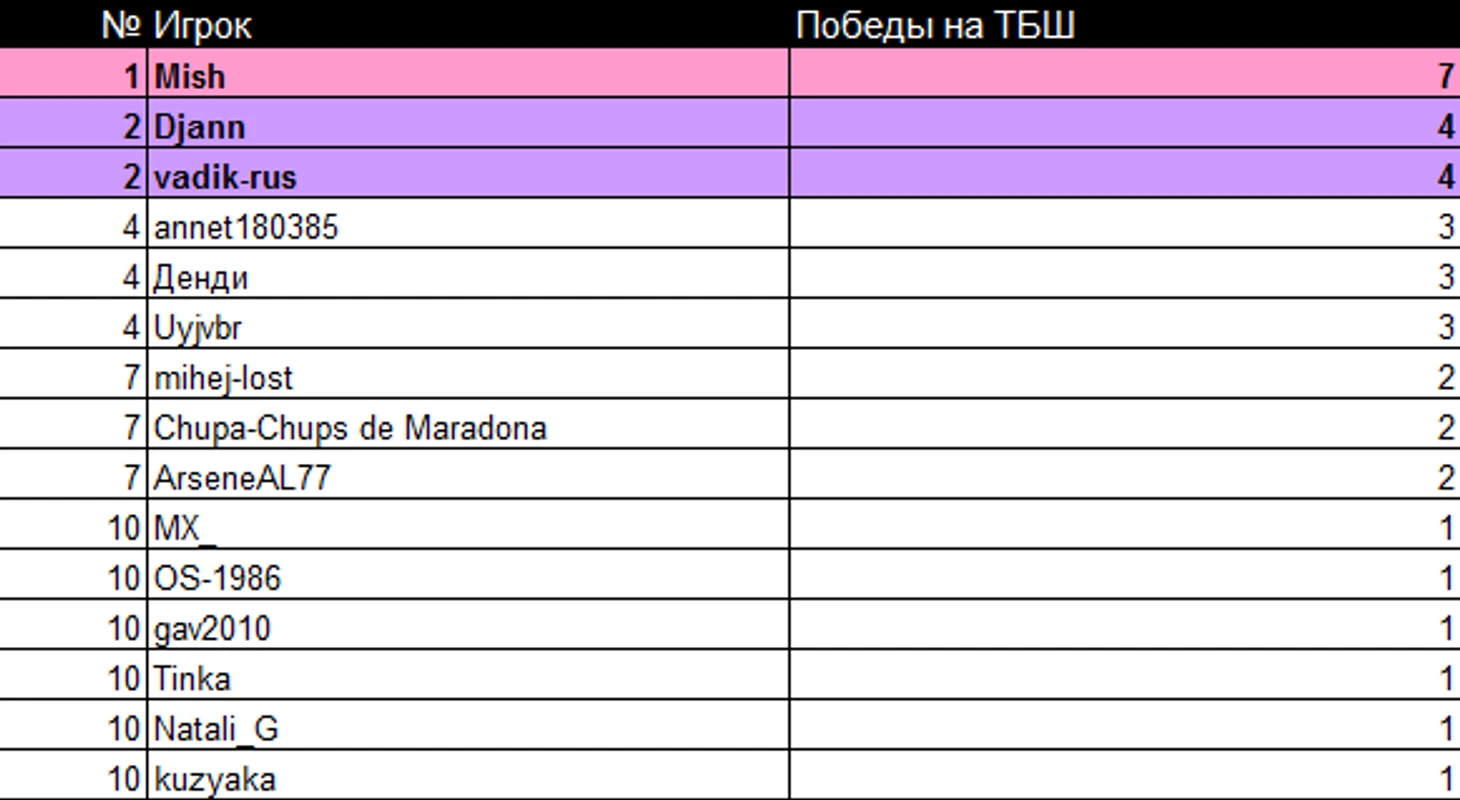Select the rank number cell beside Mish
The image size is (1460, 800).
73,74
